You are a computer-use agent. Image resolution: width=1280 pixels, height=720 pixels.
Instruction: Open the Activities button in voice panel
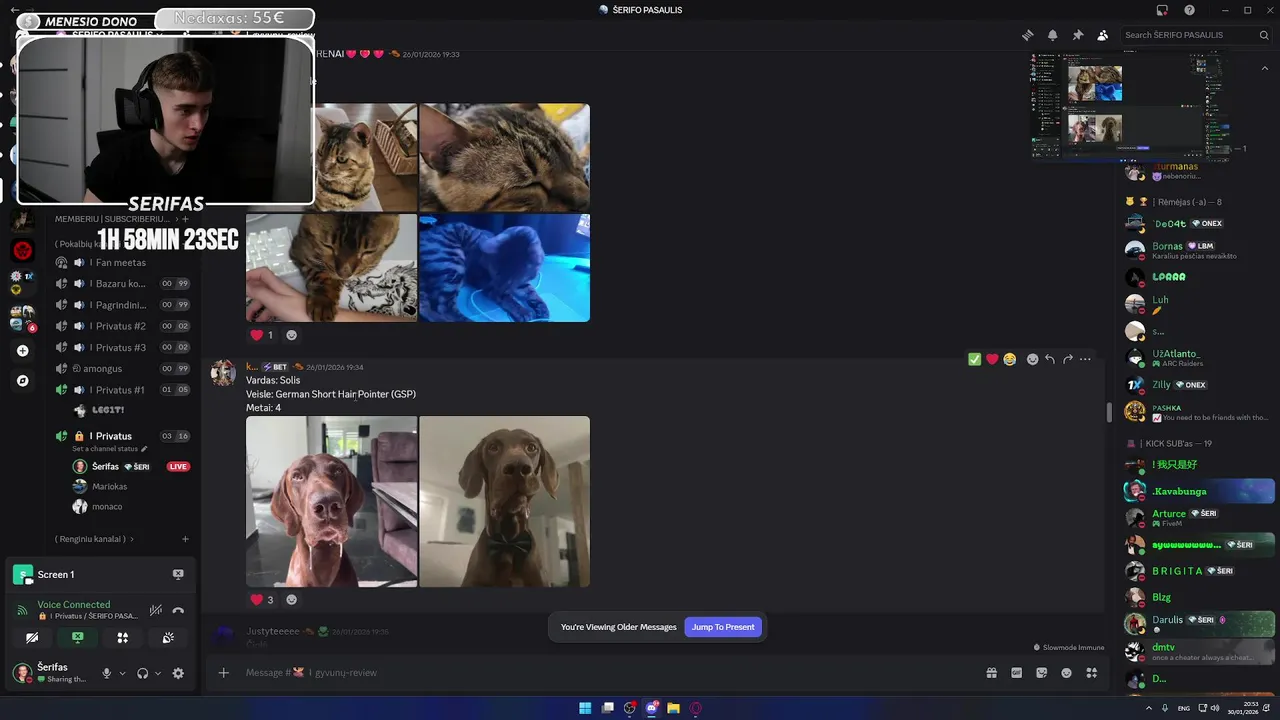(122, 637)
